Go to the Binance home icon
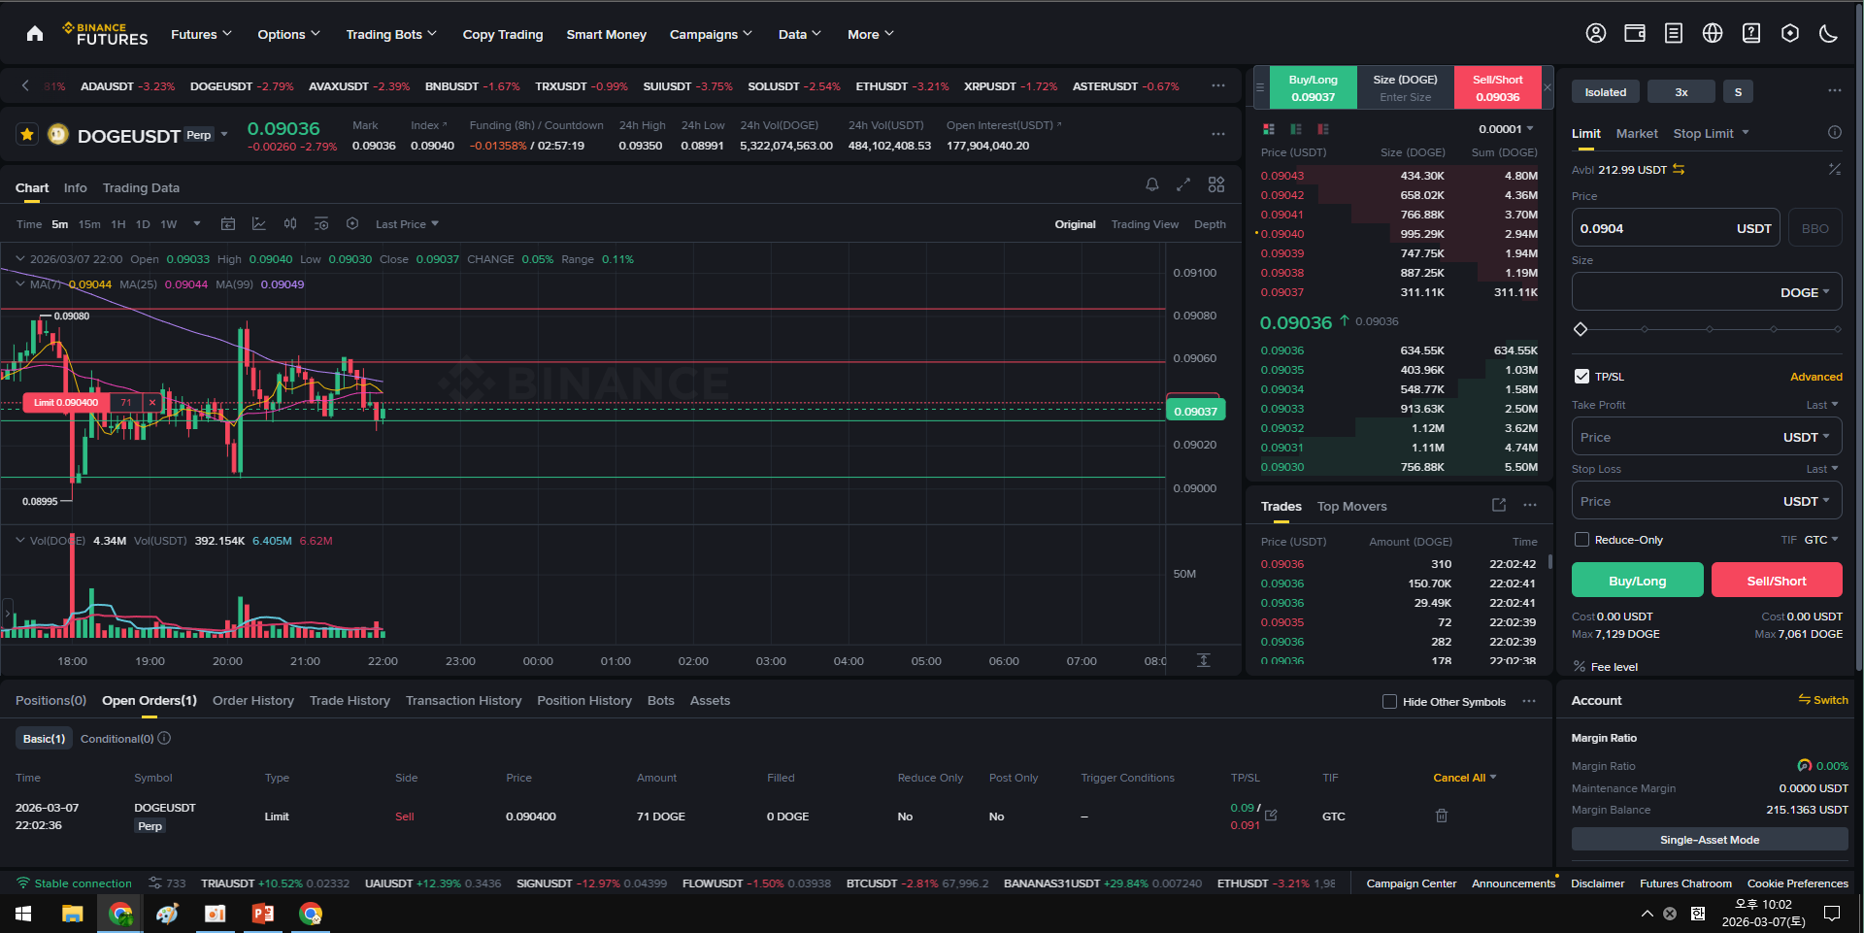1864x933 pixels. pyautogui.click(x=35, y=34)
